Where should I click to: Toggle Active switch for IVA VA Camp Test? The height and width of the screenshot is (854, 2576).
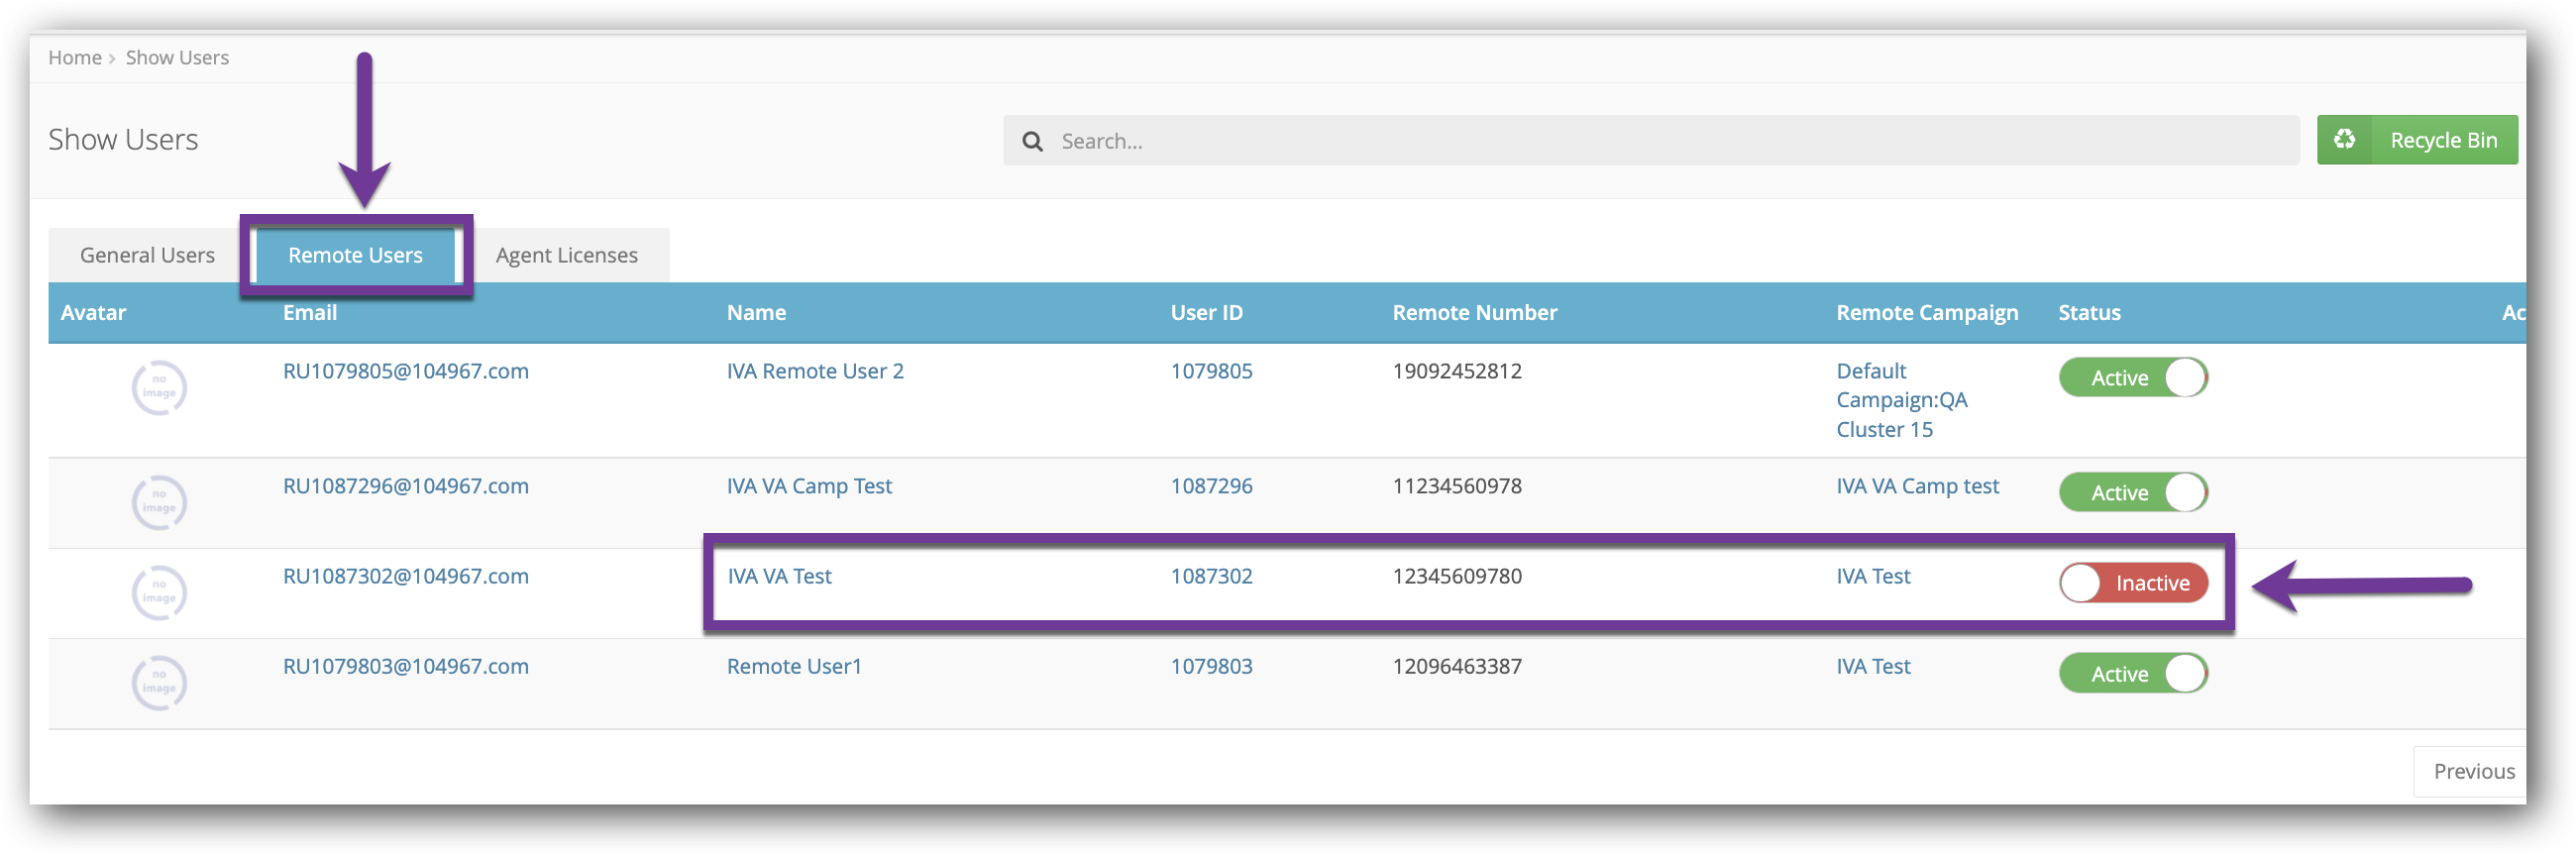[x=2132, y=493]
